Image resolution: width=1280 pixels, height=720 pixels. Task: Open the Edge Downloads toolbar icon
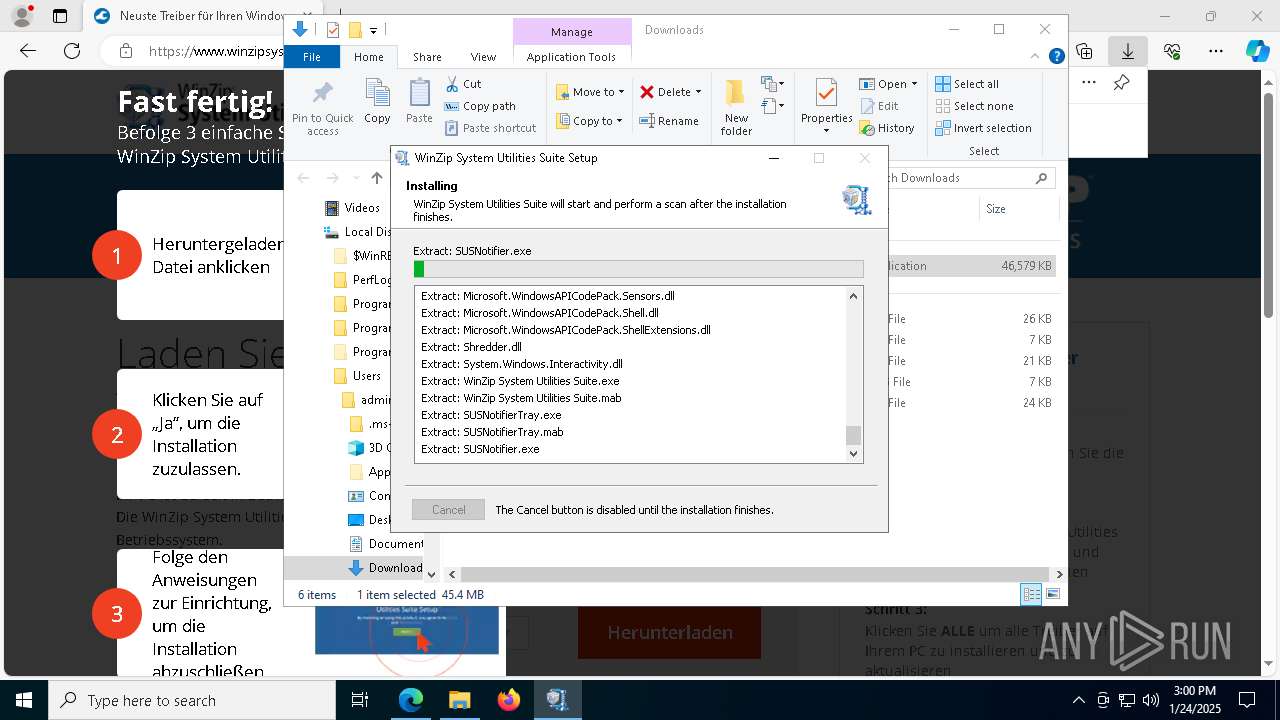1128,51
